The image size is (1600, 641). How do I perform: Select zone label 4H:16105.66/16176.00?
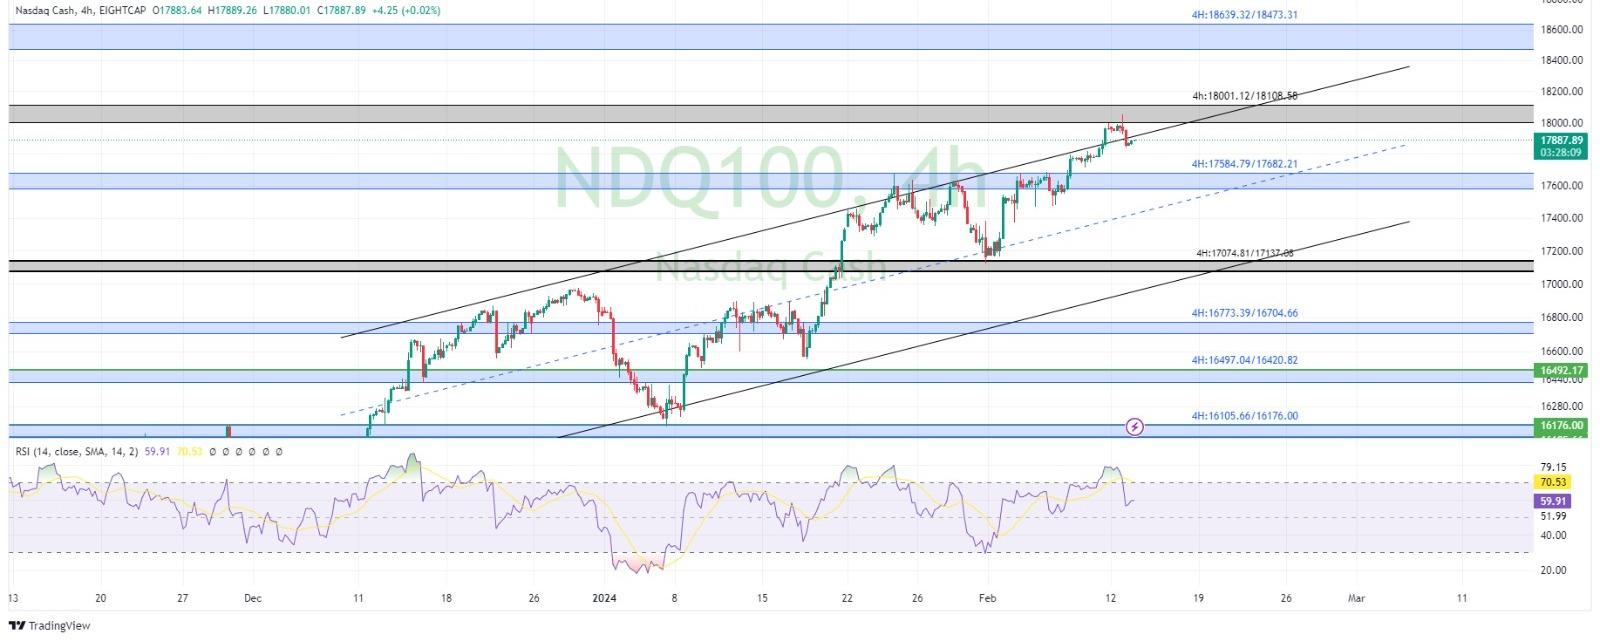(1245, 416)
